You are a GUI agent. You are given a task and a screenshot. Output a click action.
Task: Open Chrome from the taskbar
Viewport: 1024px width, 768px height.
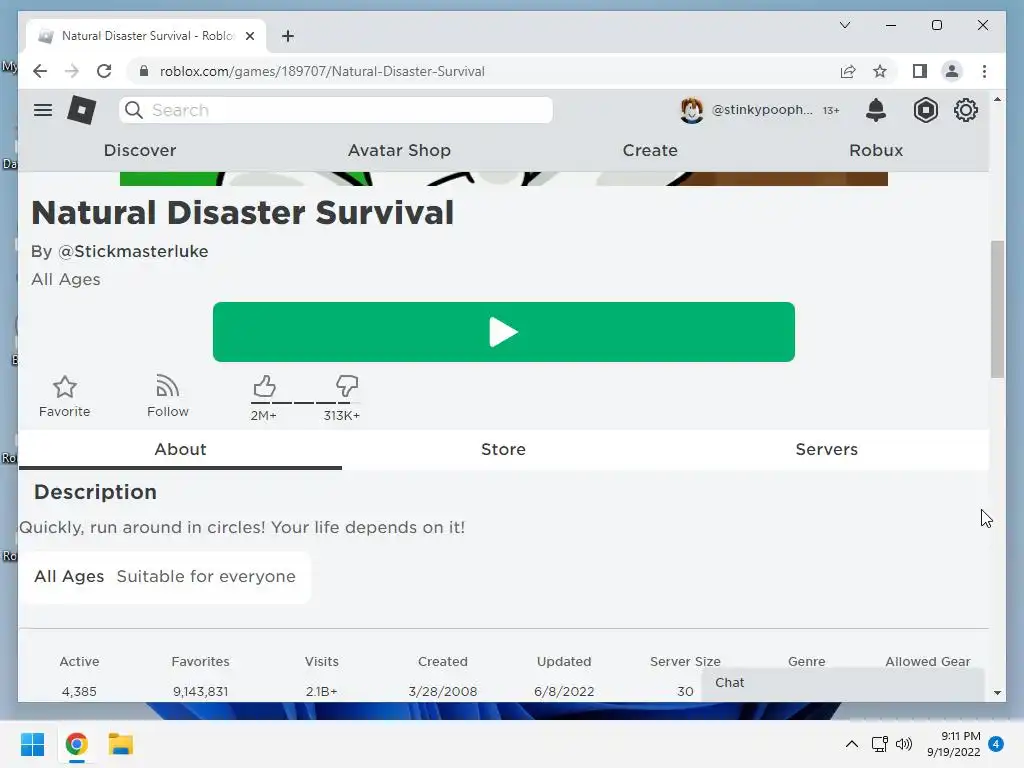pyautogui.click(x=76, y=744)
